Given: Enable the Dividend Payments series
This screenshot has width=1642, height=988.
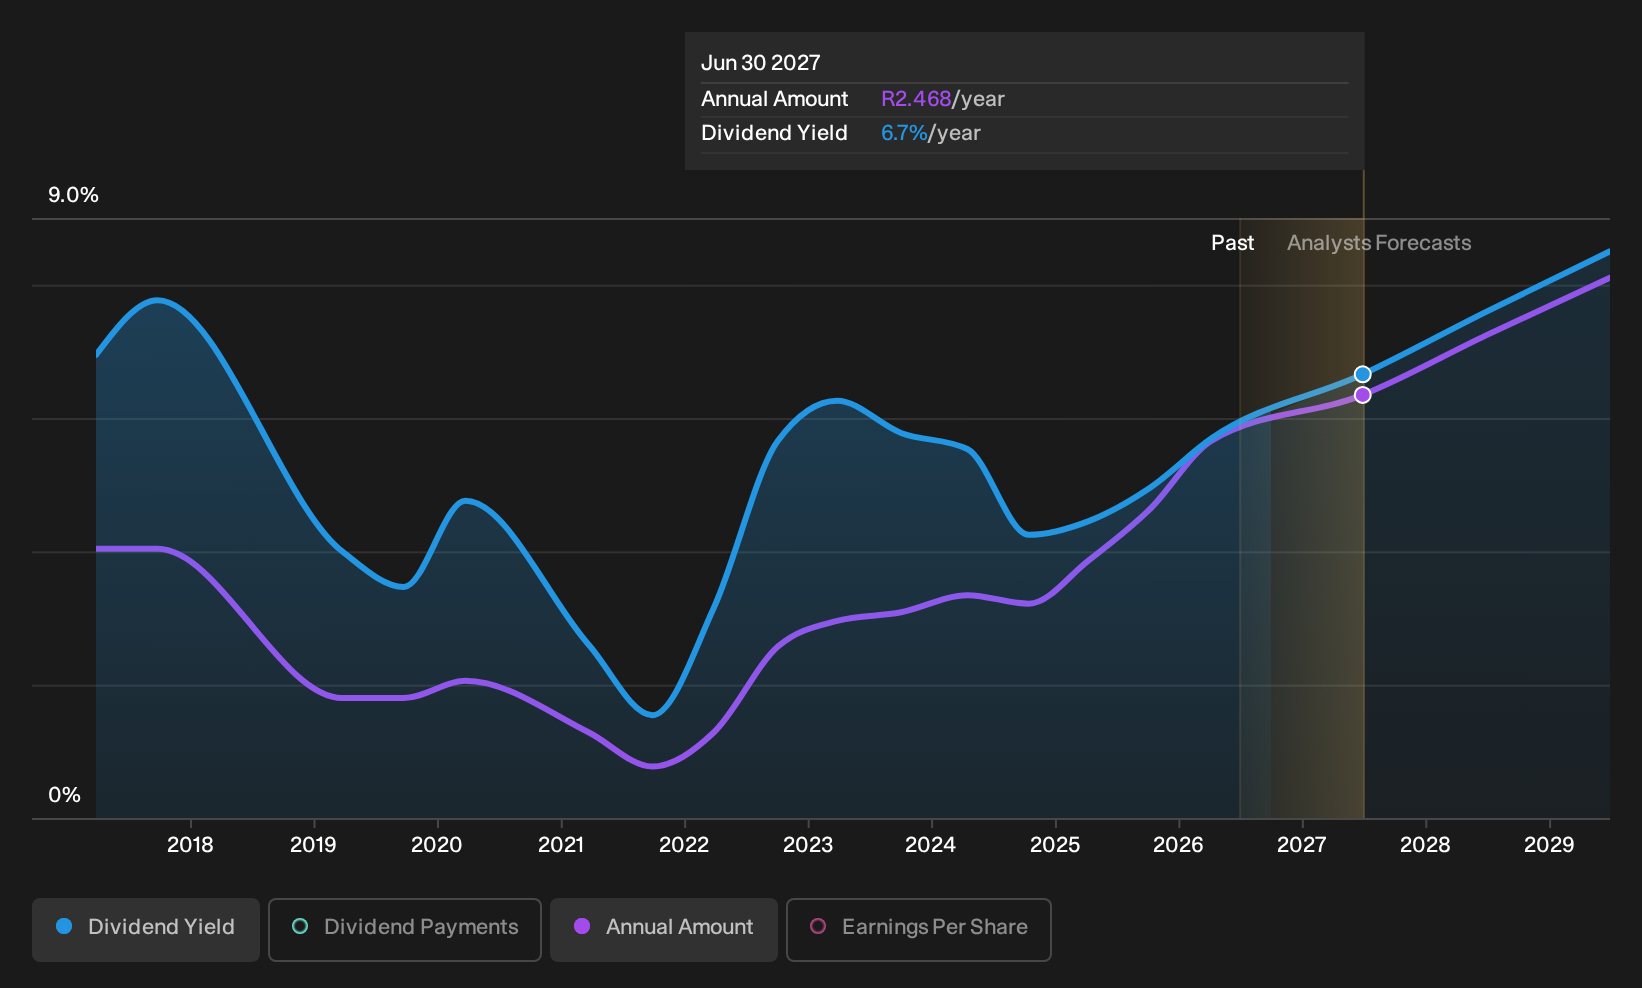Looking at the screenshot, I should click(405, 929).
